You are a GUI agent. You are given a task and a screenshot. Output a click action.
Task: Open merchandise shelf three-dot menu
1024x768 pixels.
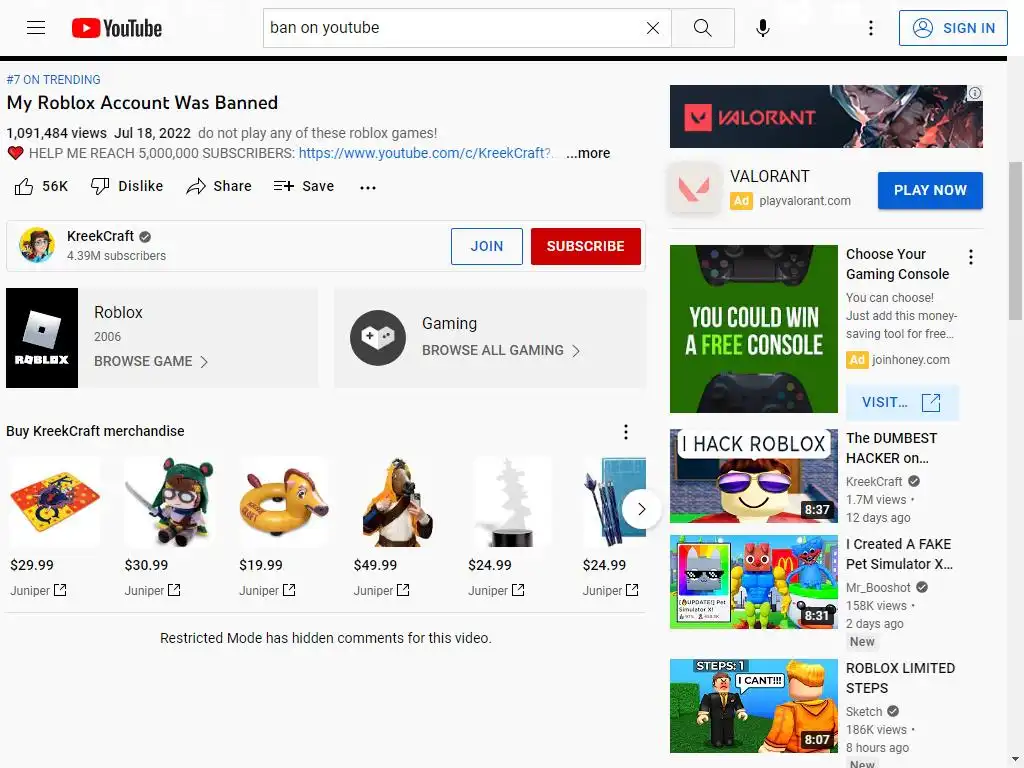(626, 432)
